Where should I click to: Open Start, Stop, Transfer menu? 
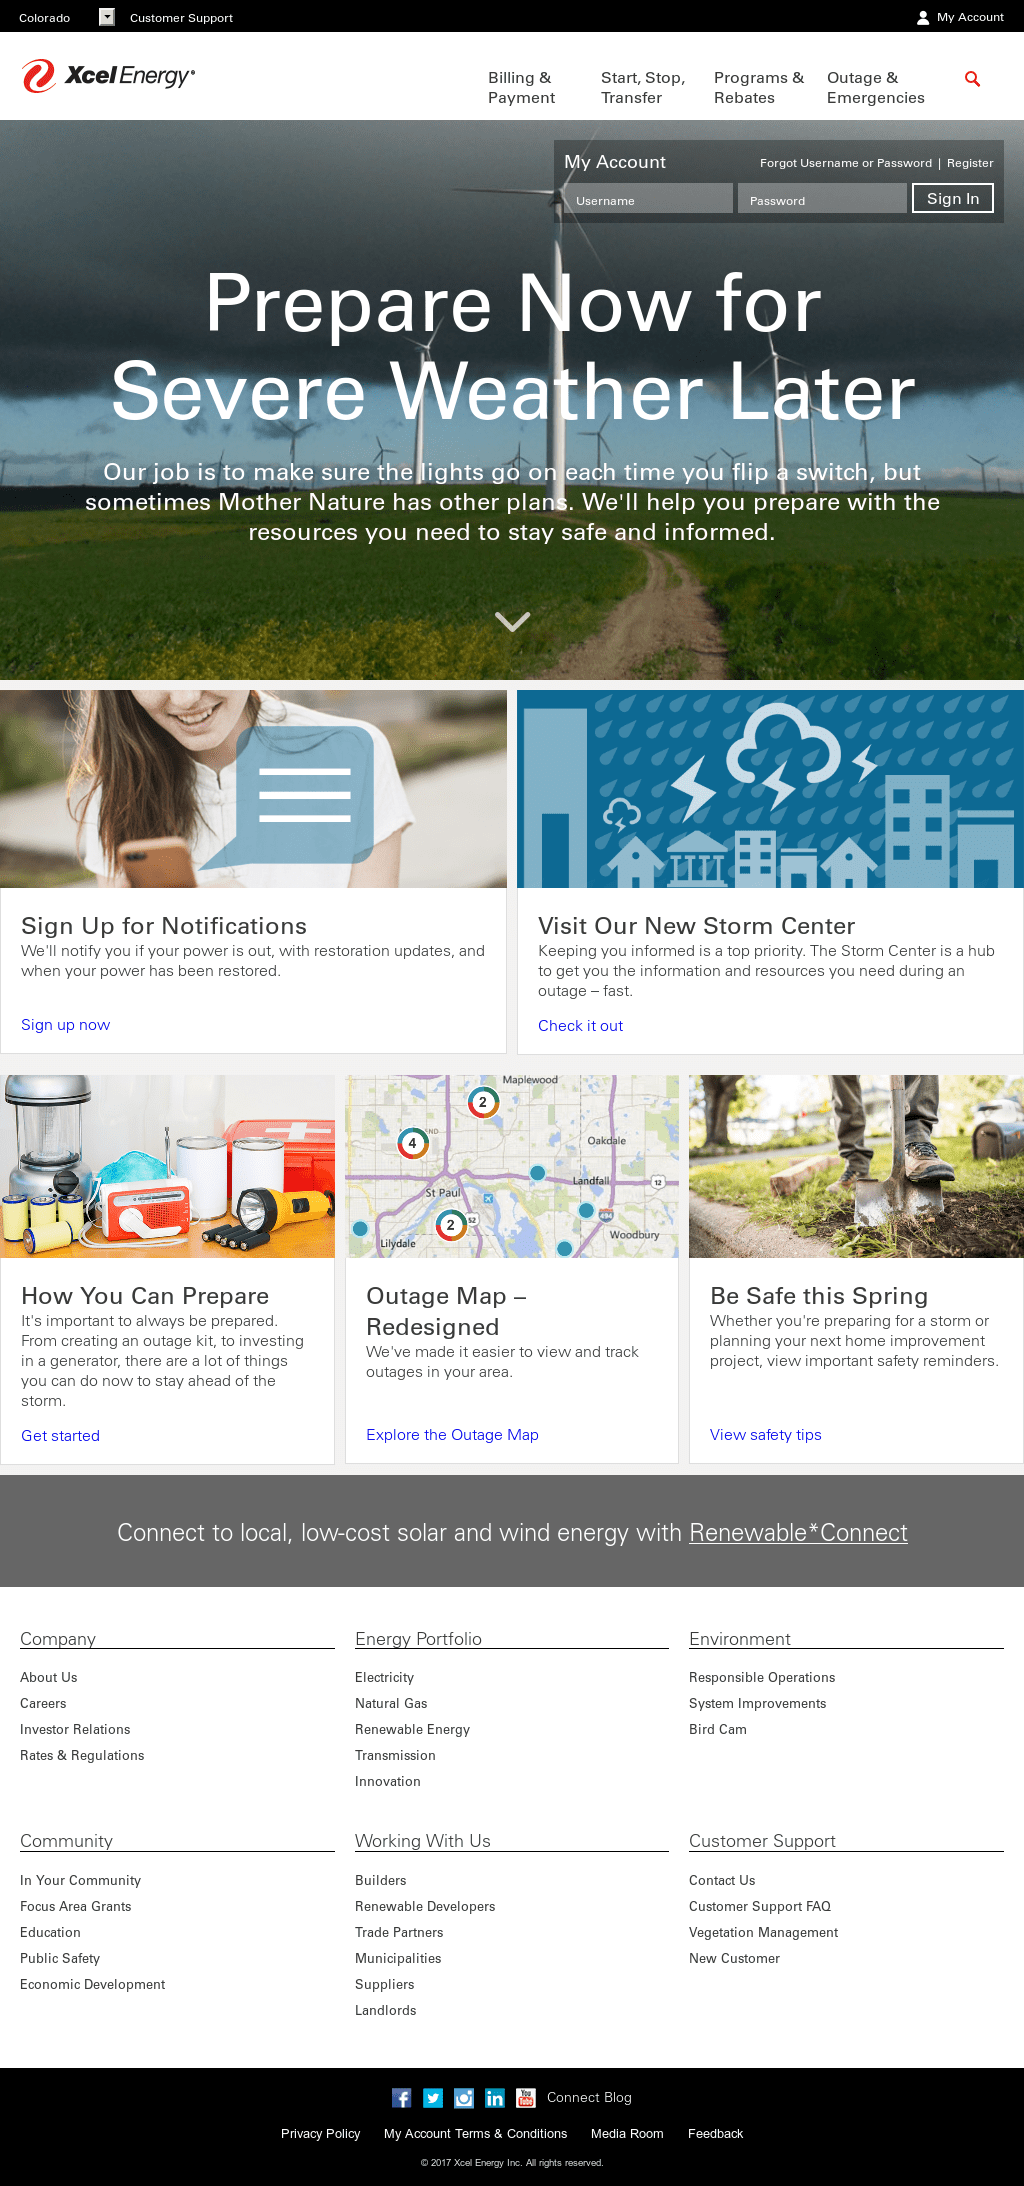click(x=643, y=88)
